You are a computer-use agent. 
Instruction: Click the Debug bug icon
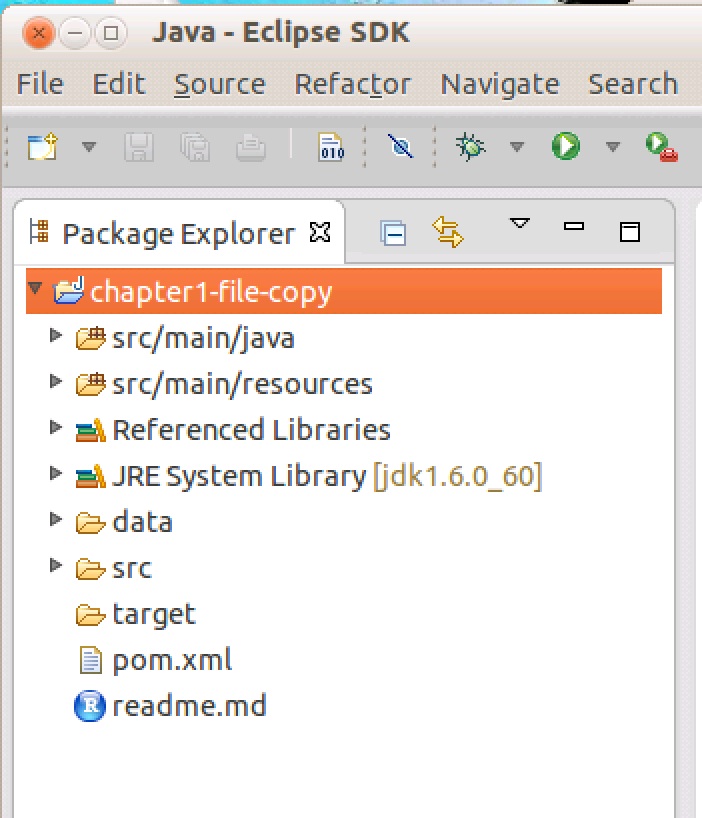point(470,148)
